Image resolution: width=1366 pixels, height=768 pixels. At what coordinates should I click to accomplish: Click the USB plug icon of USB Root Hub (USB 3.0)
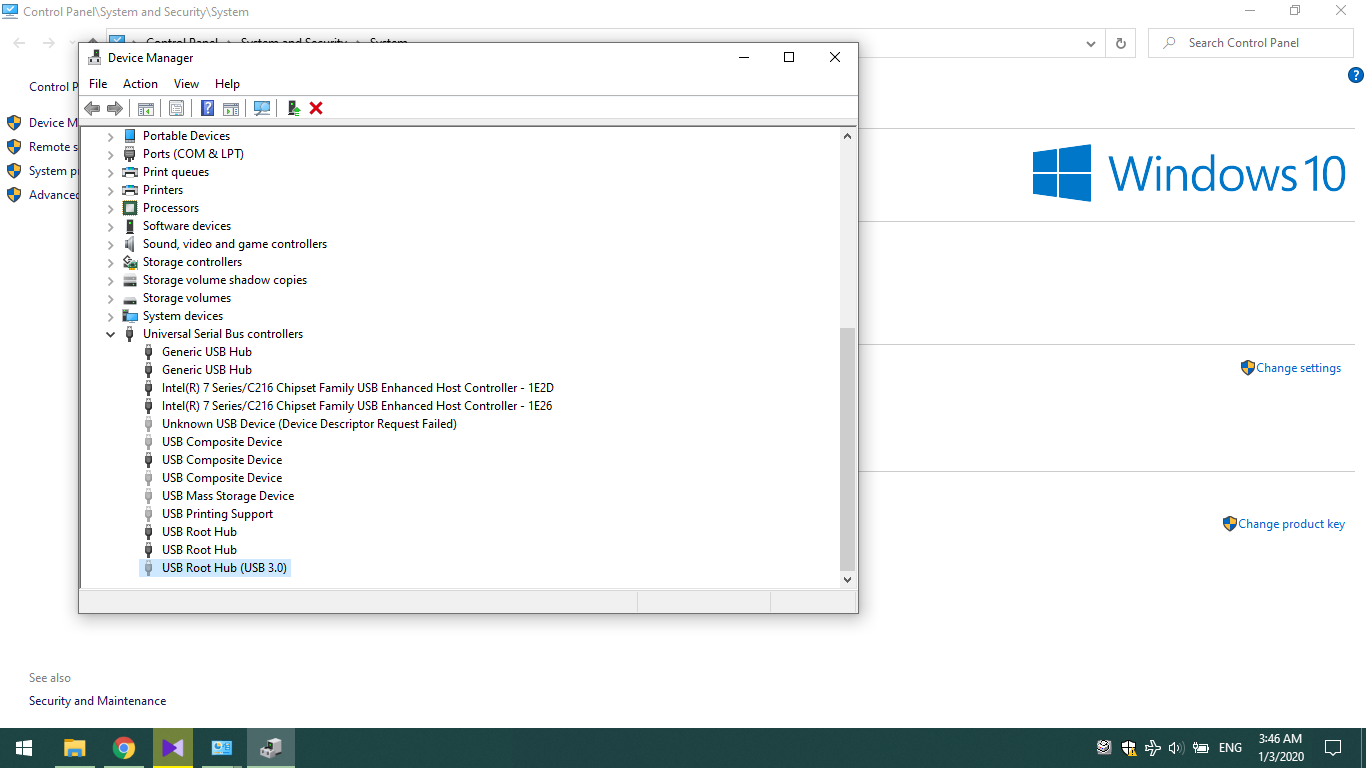pos(149,568)
